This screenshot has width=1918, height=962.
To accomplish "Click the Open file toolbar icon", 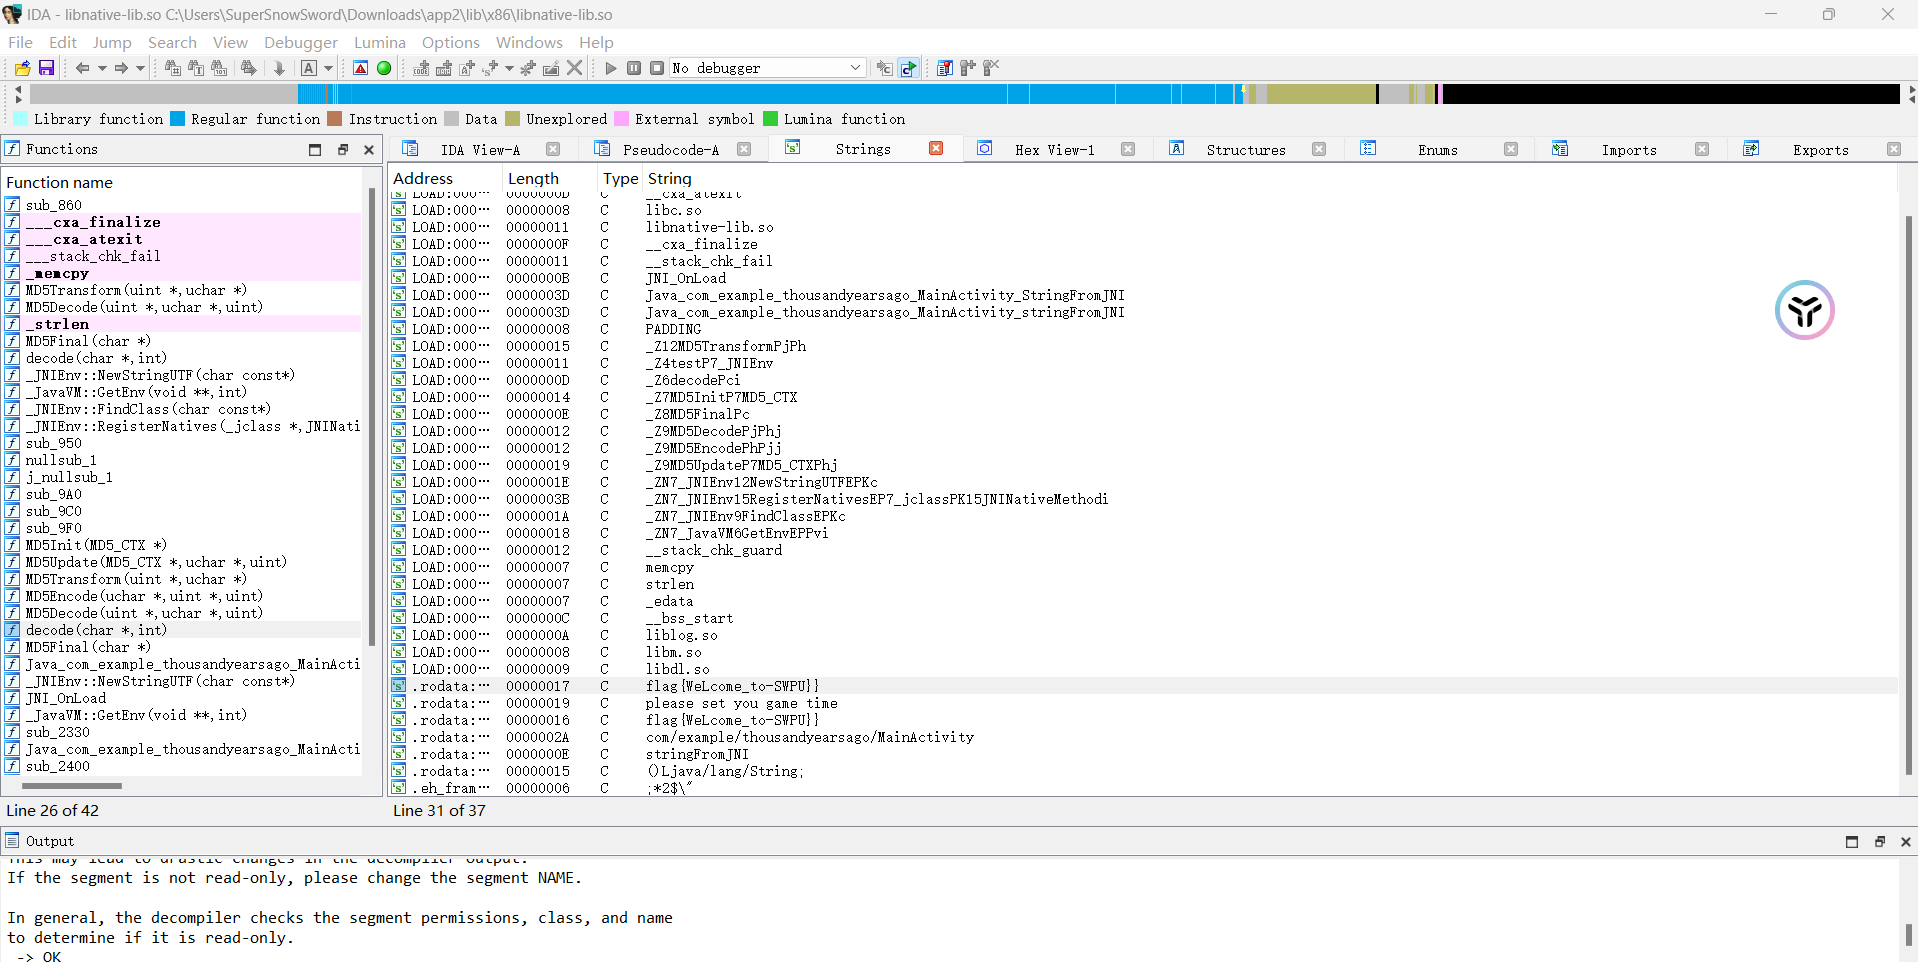I will pos(22,68).
